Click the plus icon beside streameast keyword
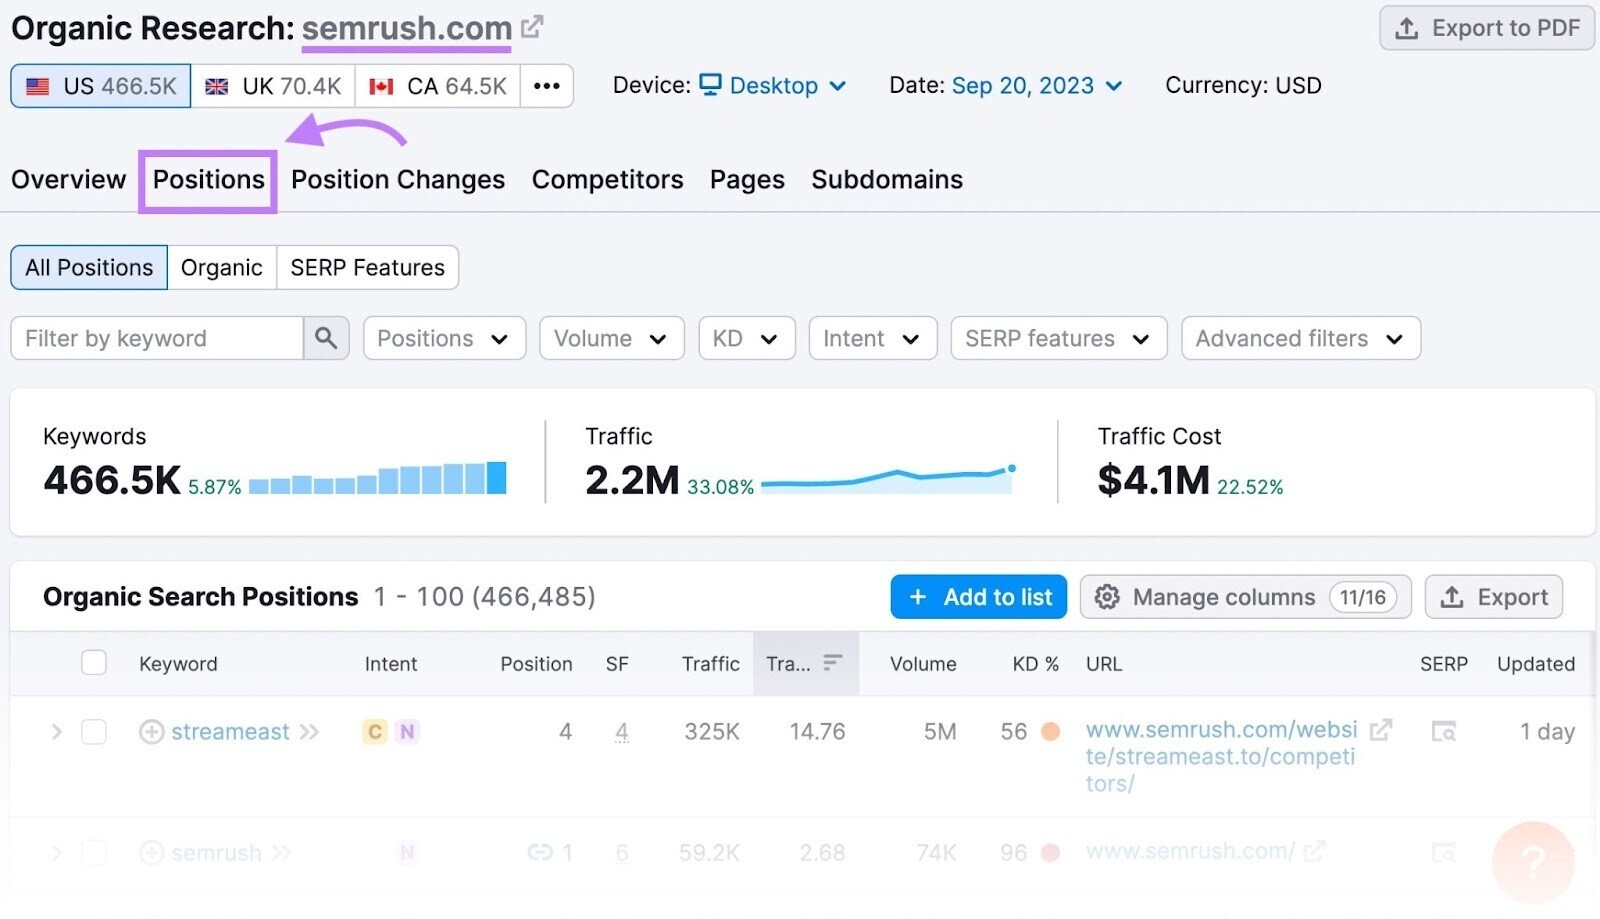The height and width of the screenshot is (919, 1600). click(151, 732)
